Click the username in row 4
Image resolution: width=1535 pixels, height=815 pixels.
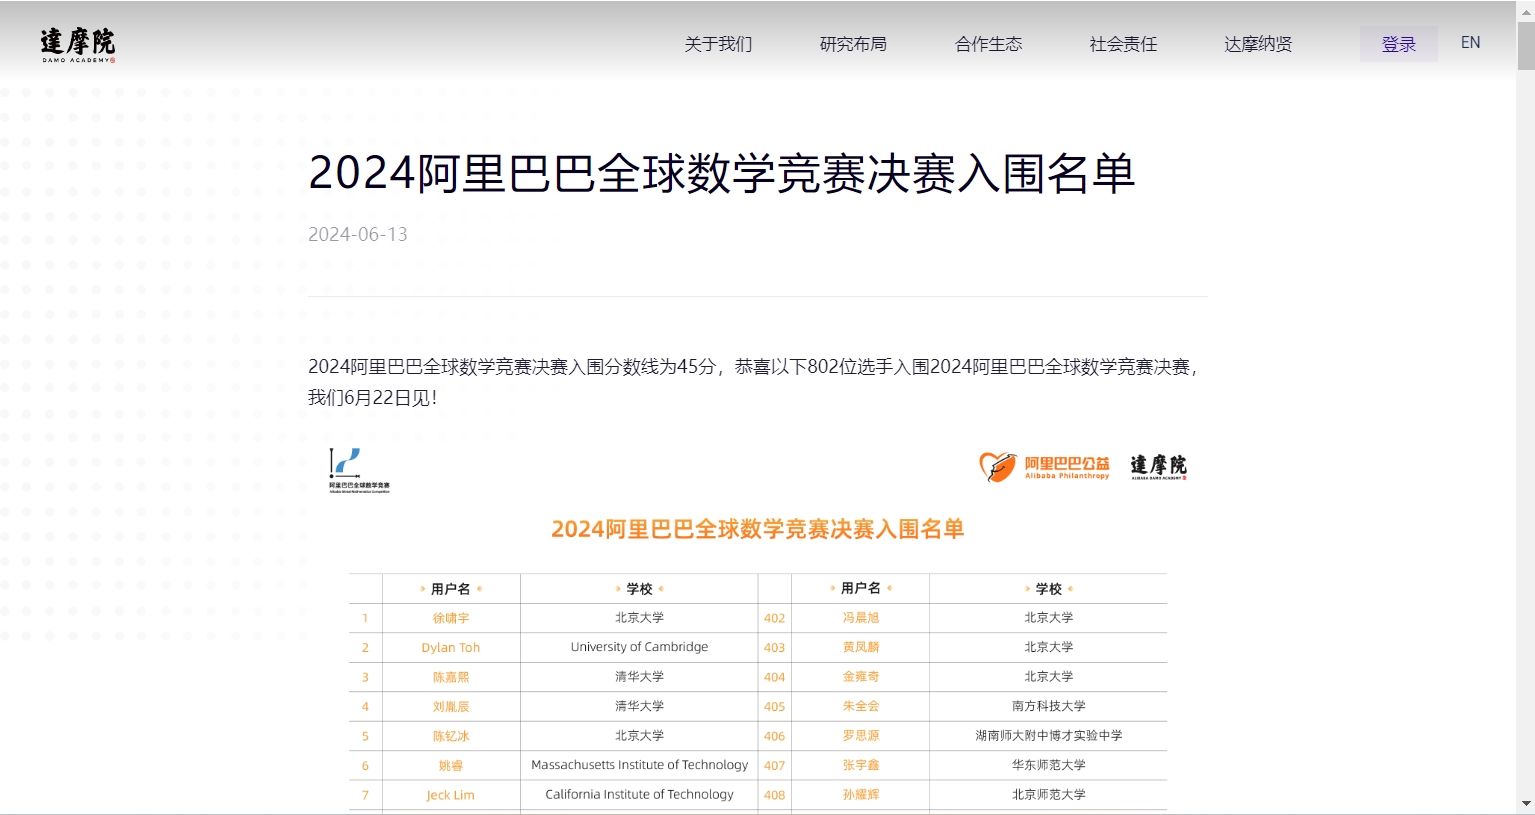coord(450,707)
